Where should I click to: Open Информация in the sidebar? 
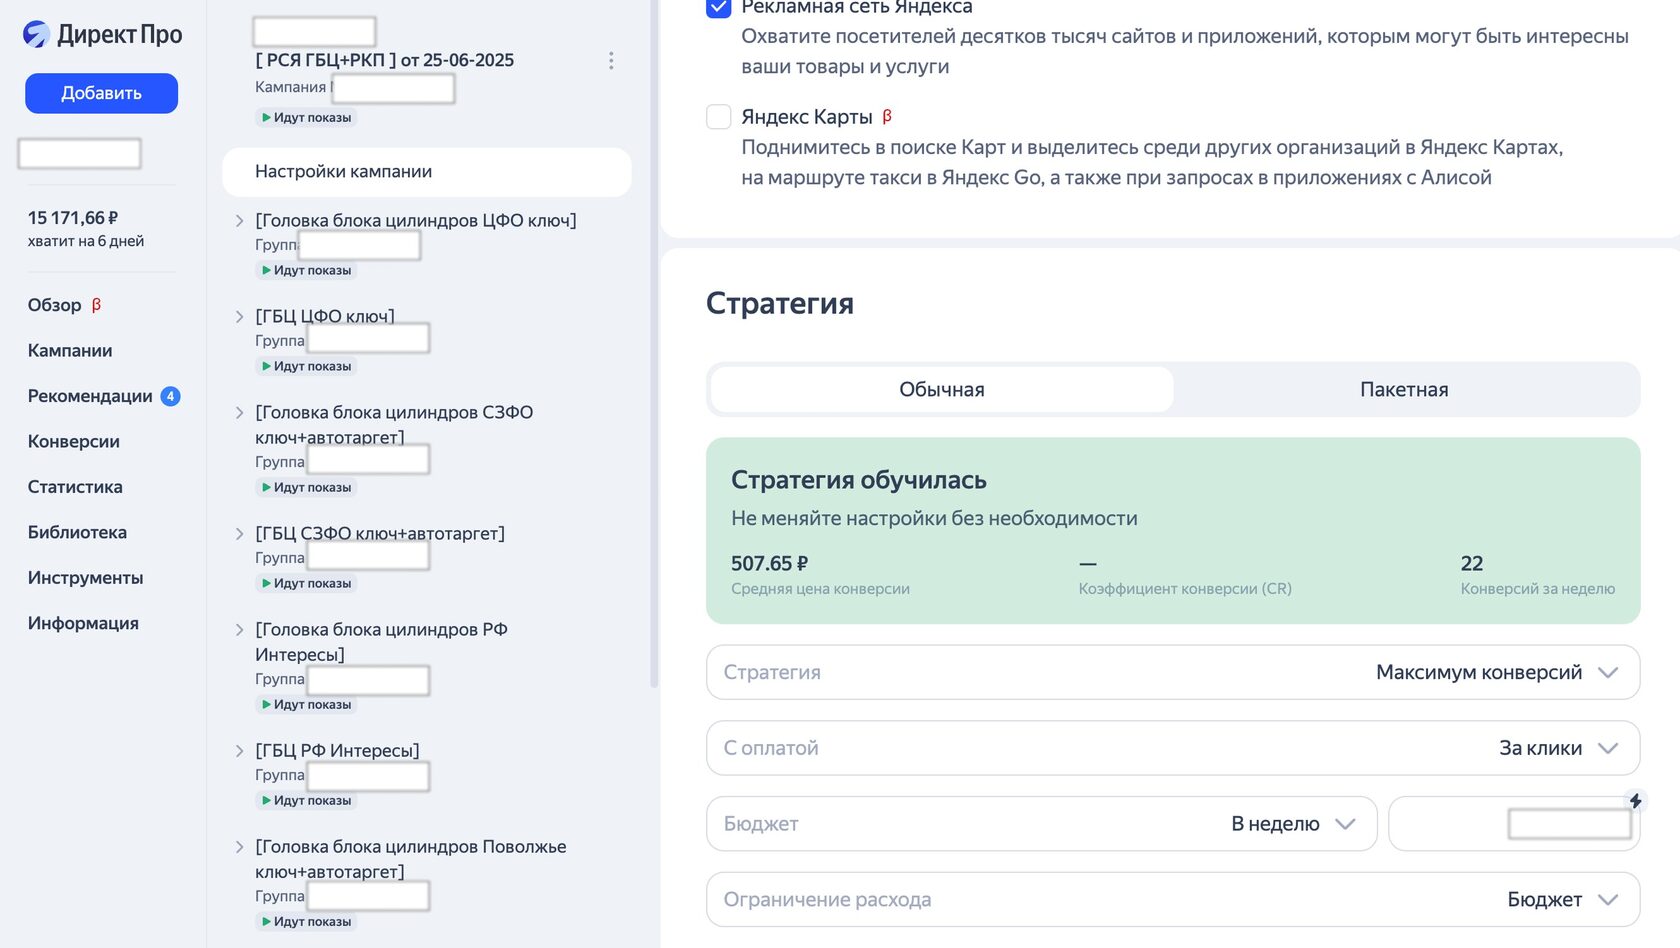(x=83, y=623)
